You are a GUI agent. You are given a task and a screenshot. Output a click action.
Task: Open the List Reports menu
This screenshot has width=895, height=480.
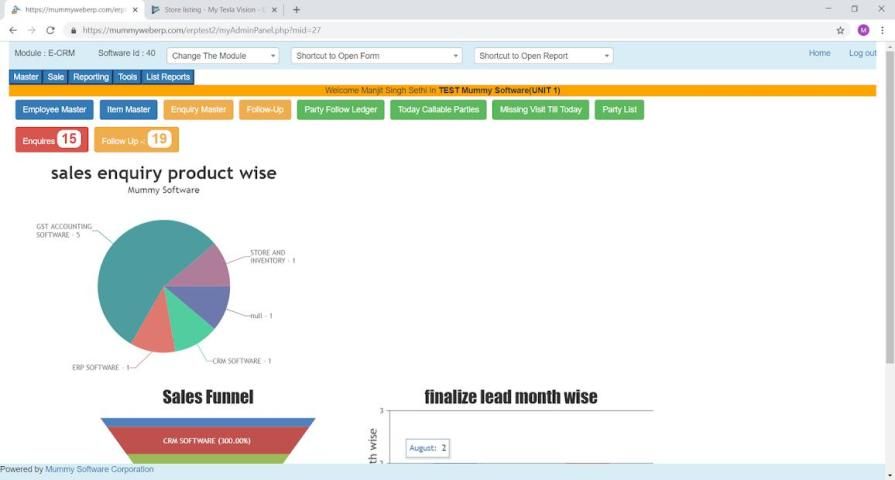click(x=167, y=77)
